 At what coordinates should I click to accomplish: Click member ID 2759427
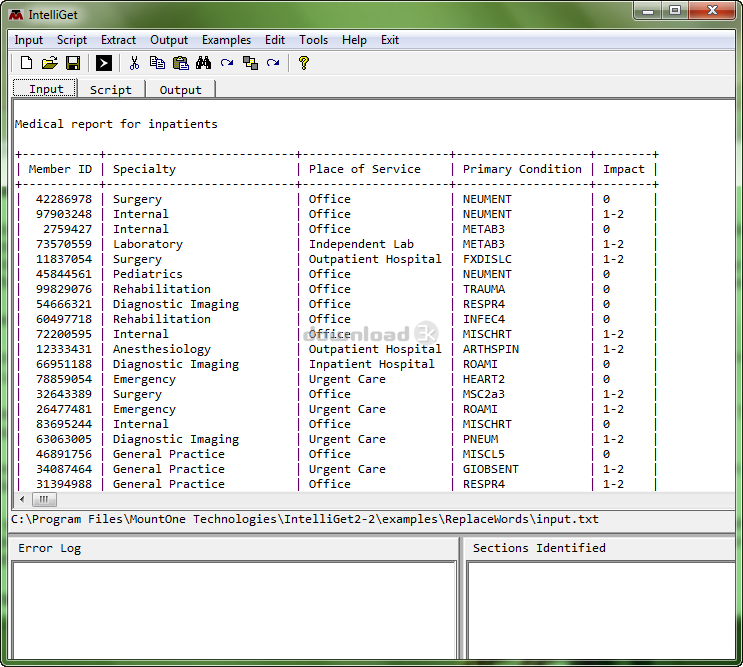67,229
